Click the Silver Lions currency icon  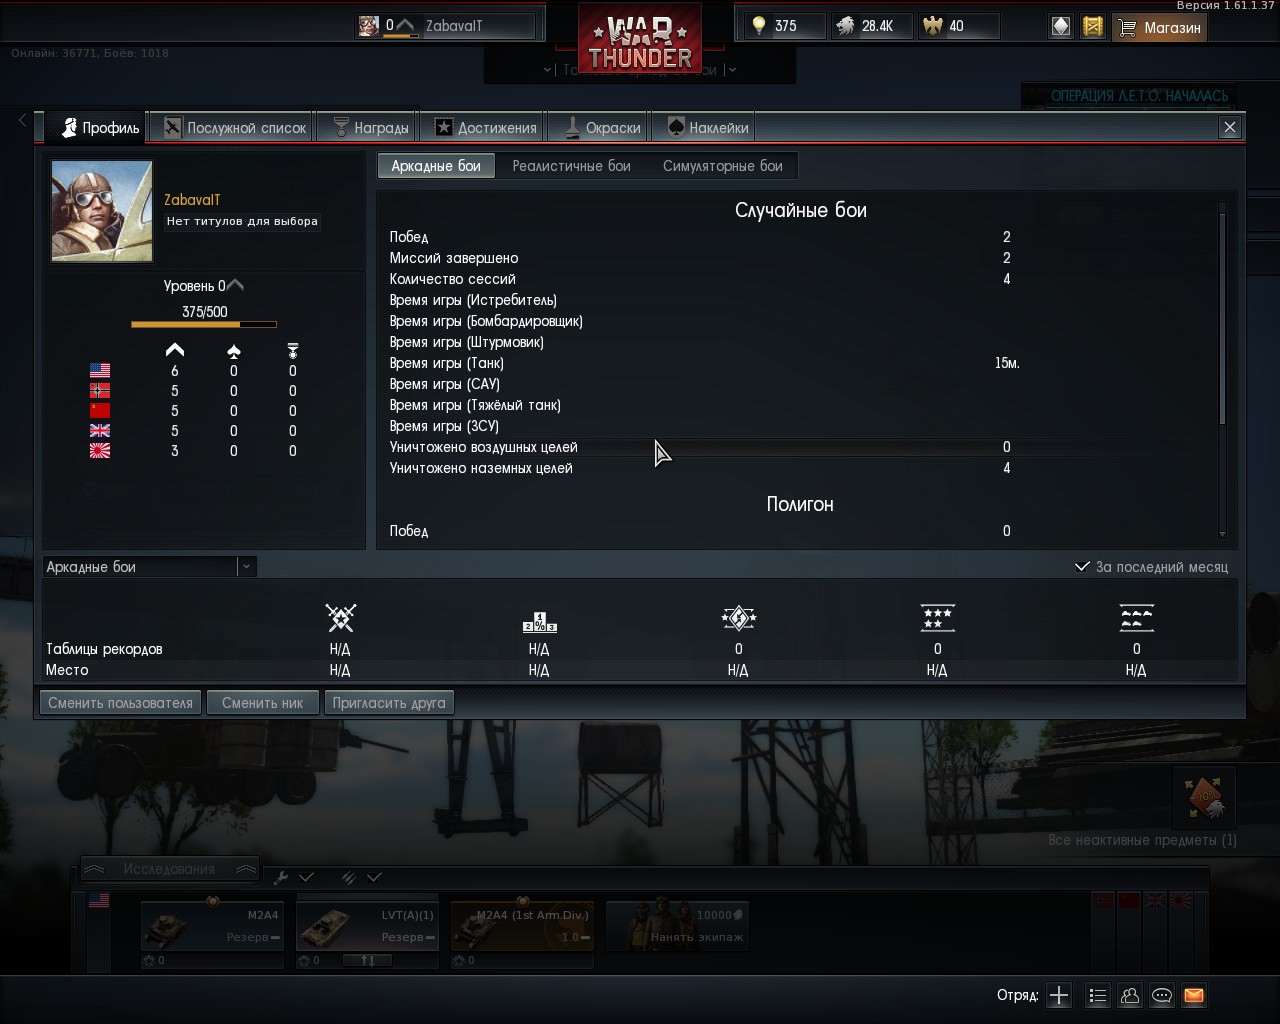846,26
